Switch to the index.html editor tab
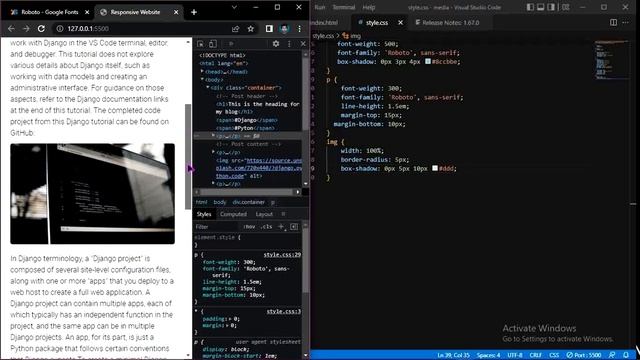This screenshot has width=640, height=360. pos(325,23)
